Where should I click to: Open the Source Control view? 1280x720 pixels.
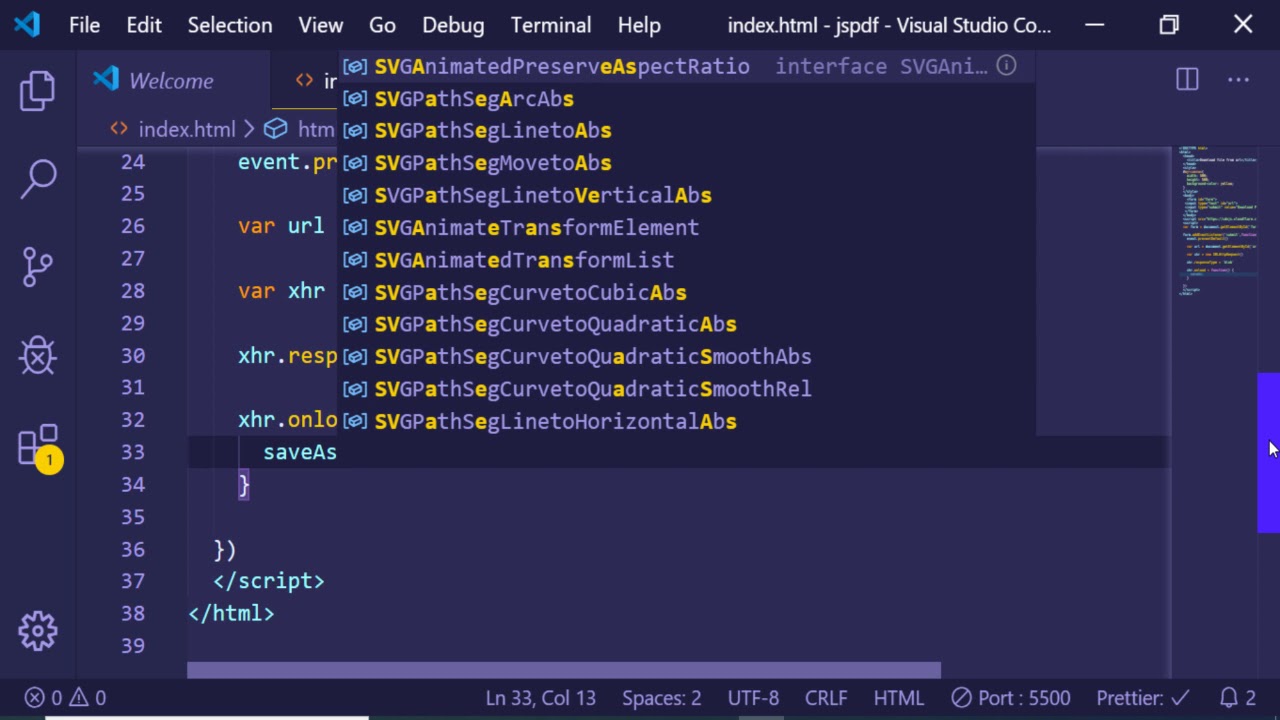point(38,267)
